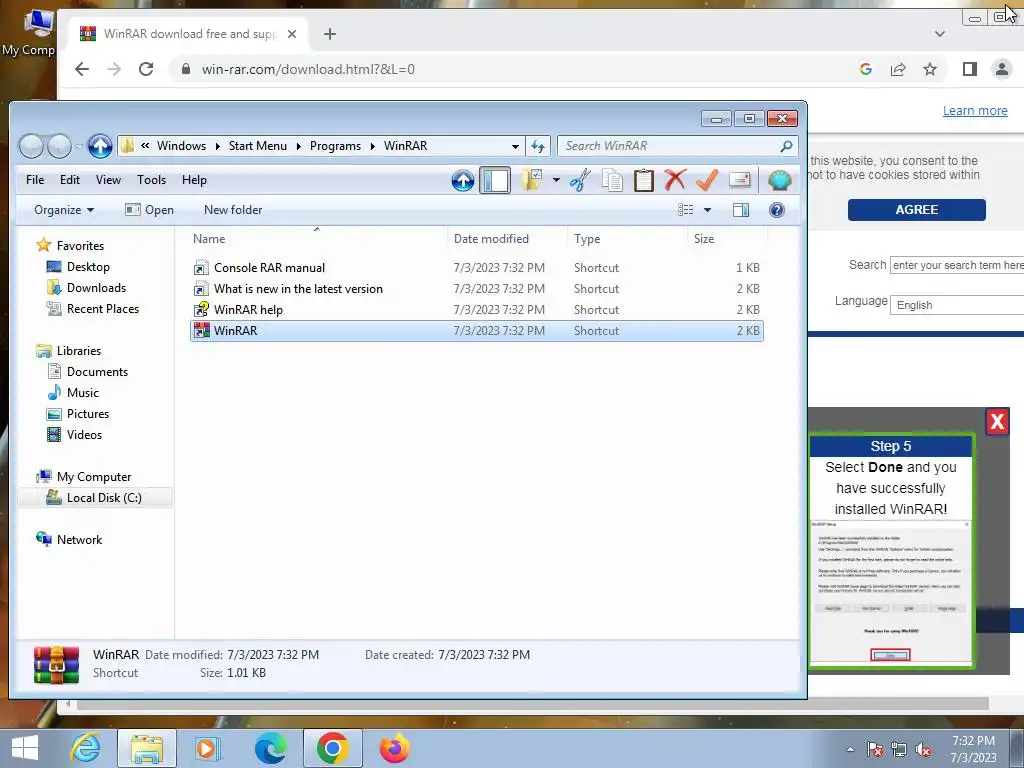This screenshot has height=768, width=1024.
Task: Click the red X Delete icon
Action: (675, 180)
